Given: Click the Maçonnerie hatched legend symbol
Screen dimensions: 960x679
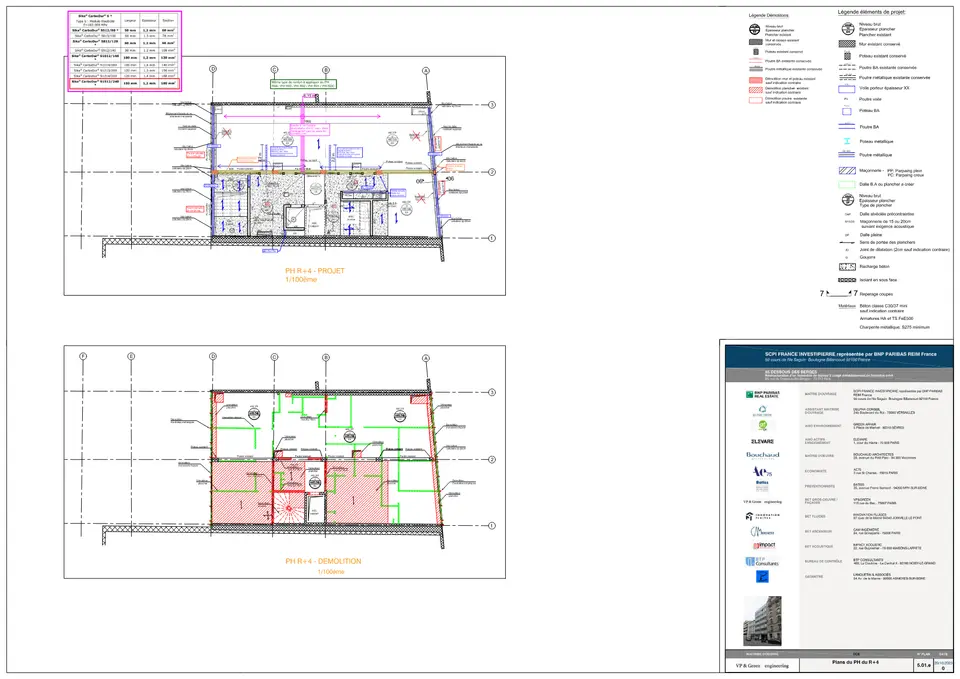Looking at the screenshot, I should click(847, 171).
